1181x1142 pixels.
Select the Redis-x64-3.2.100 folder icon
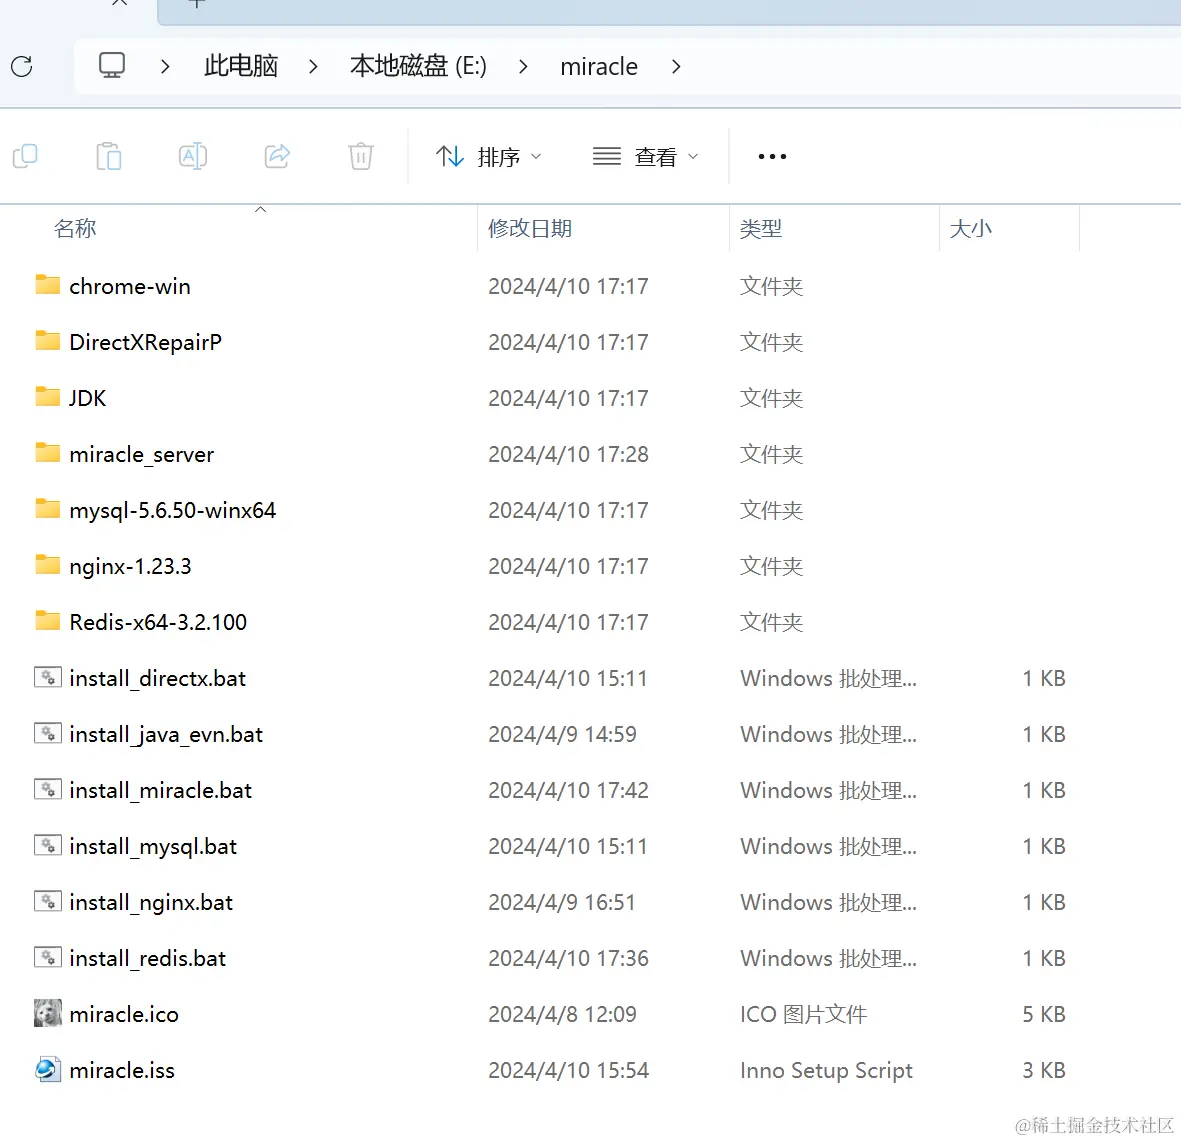(47, 621)
